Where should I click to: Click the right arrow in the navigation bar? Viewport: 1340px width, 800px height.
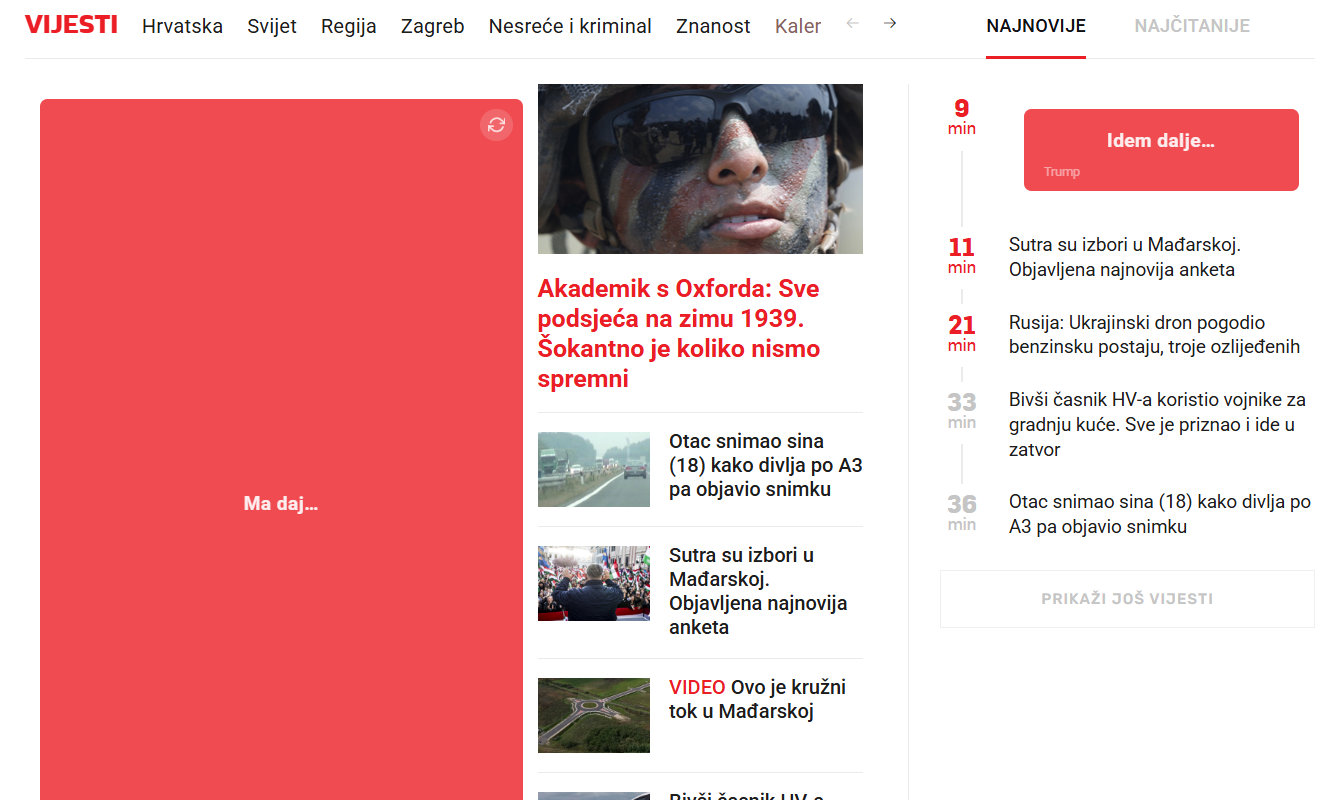coord(889,22)
